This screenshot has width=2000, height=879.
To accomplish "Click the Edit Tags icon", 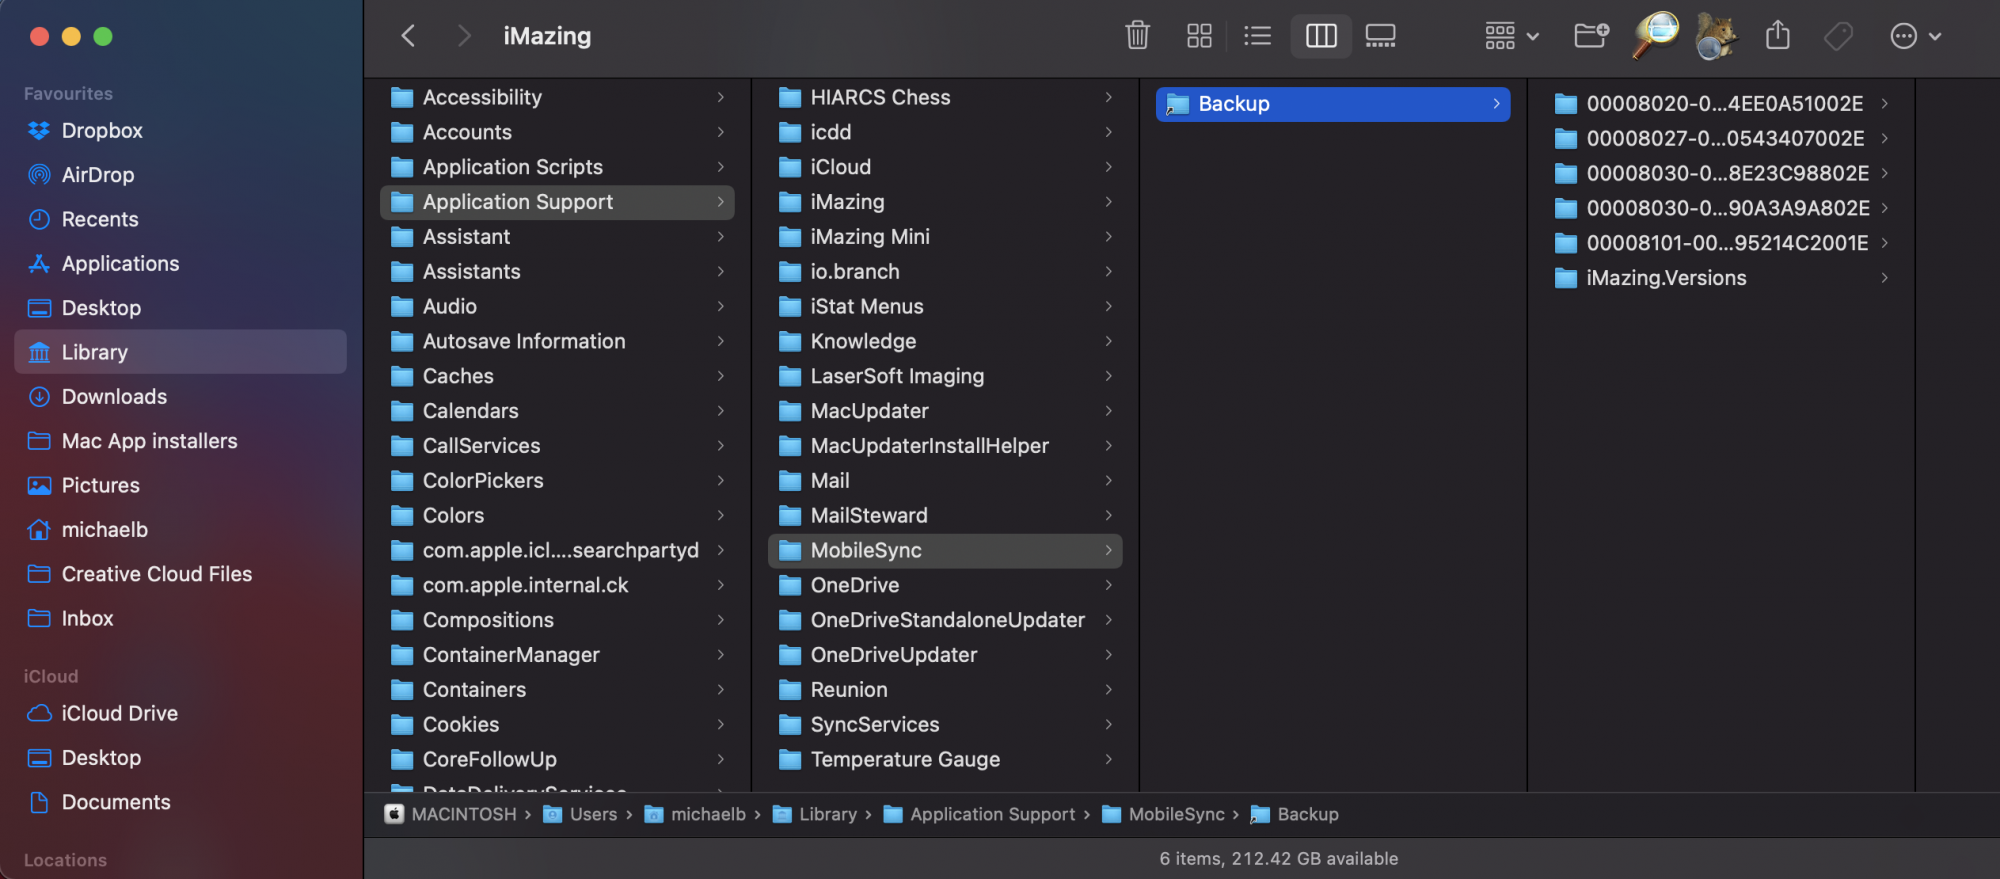I will point(1838,36).
